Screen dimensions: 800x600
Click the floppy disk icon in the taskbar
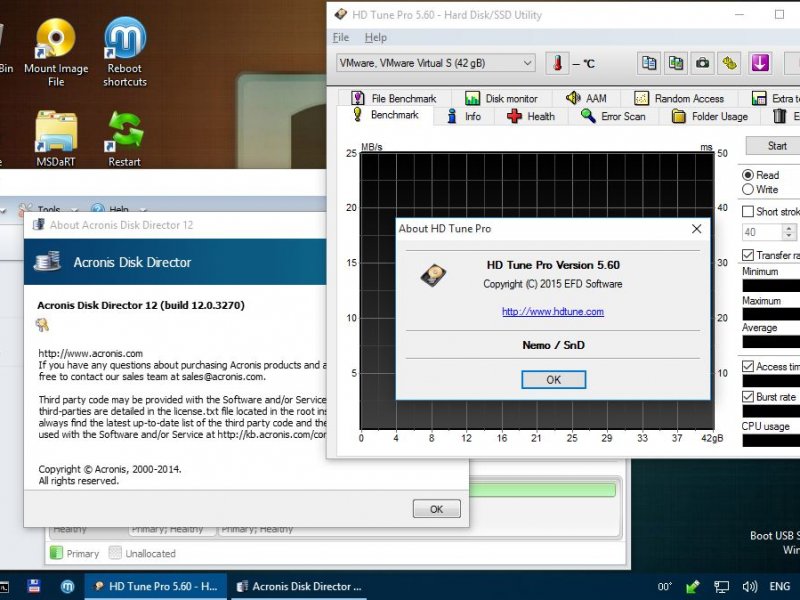click(x=34, y=586)
